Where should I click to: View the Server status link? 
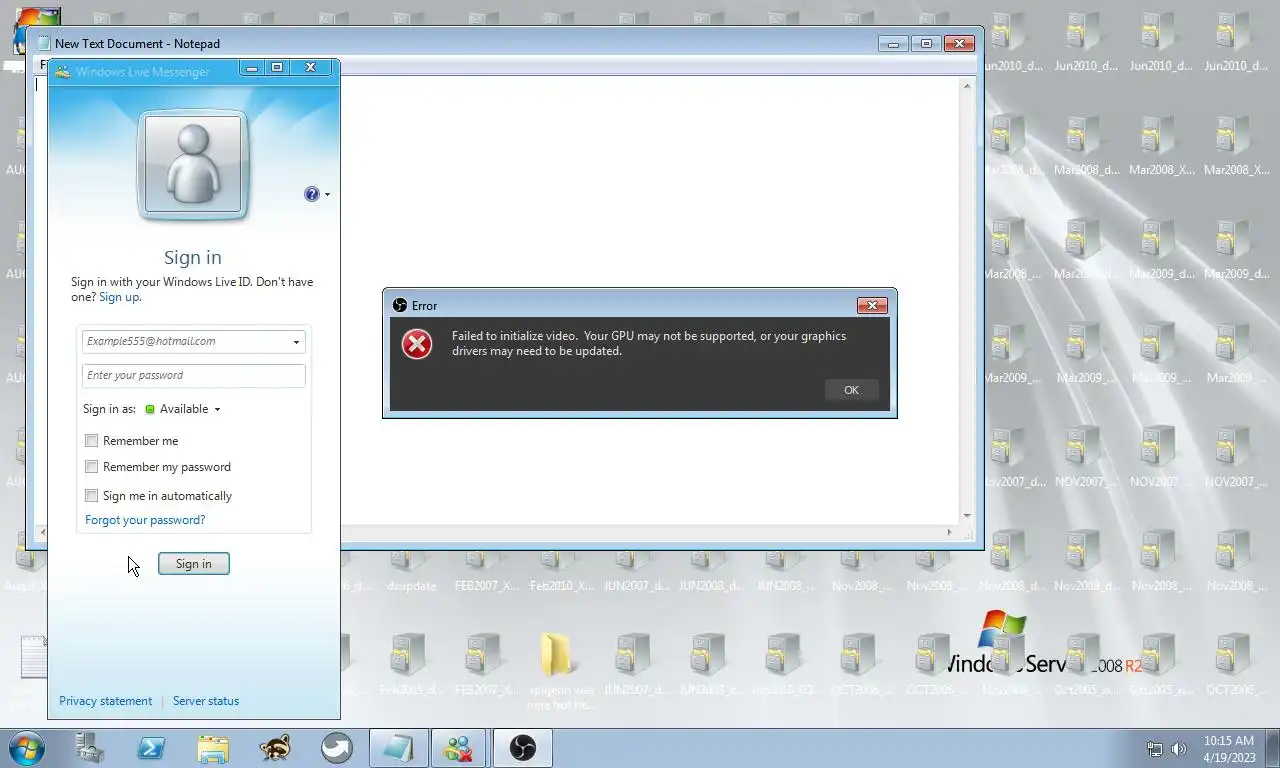pos(206,701)
